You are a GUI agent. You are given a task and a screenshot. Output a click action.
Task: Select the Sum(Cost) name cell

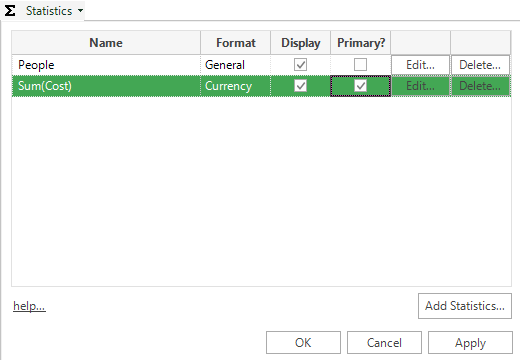(x=106, y=86)
